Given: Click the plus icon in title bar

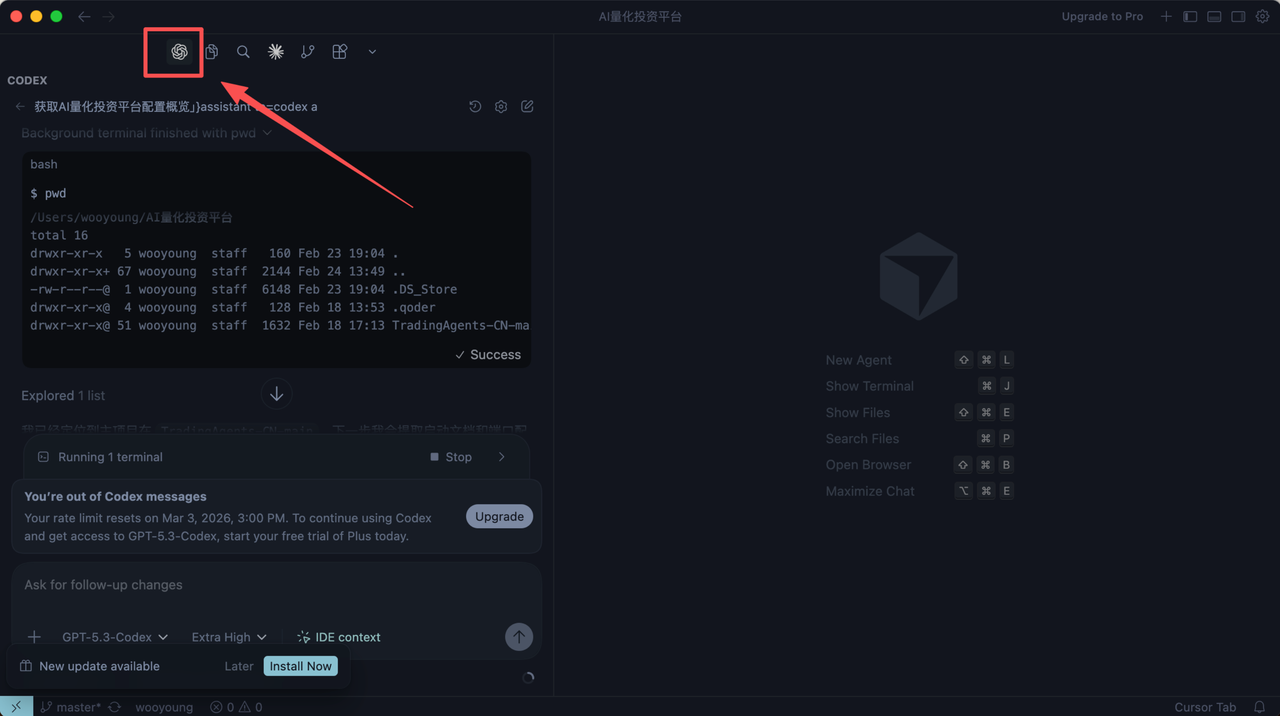Looking at the screenshot, I should pos(1166,16).
